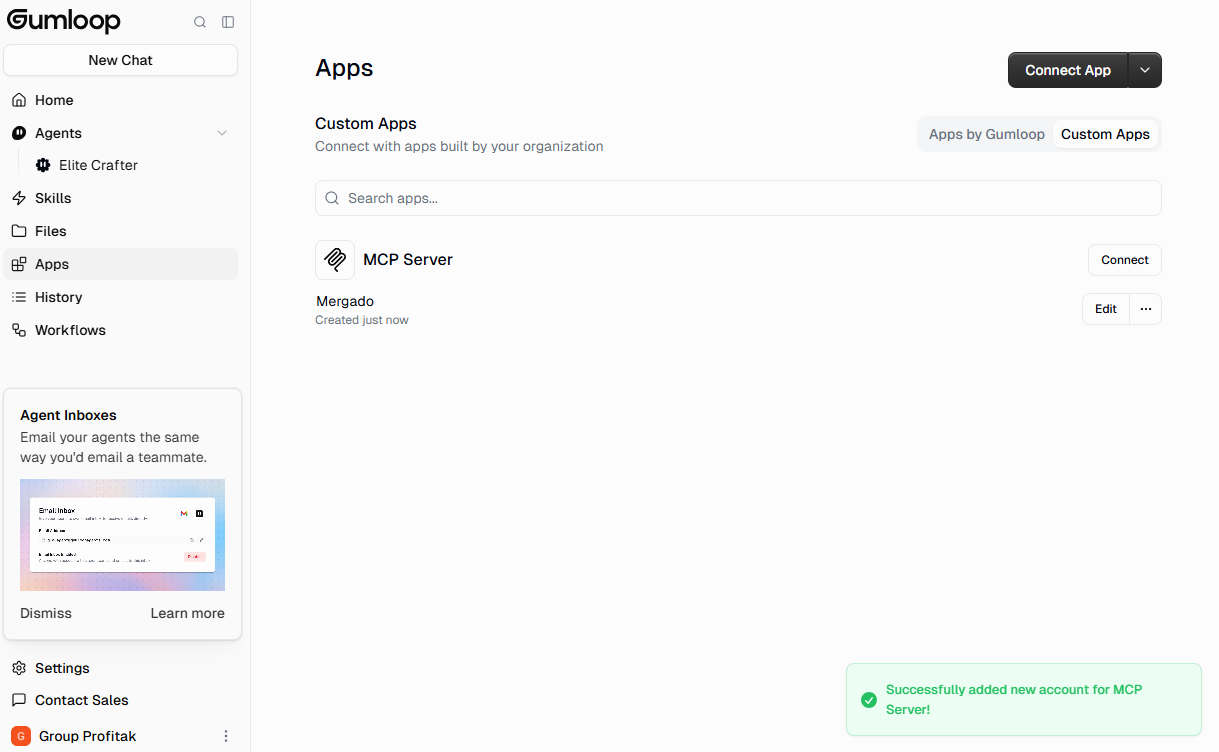Click the Agents icon in sidebar
The height and width of the screenshot is (752, 1219).
[19, 133]
